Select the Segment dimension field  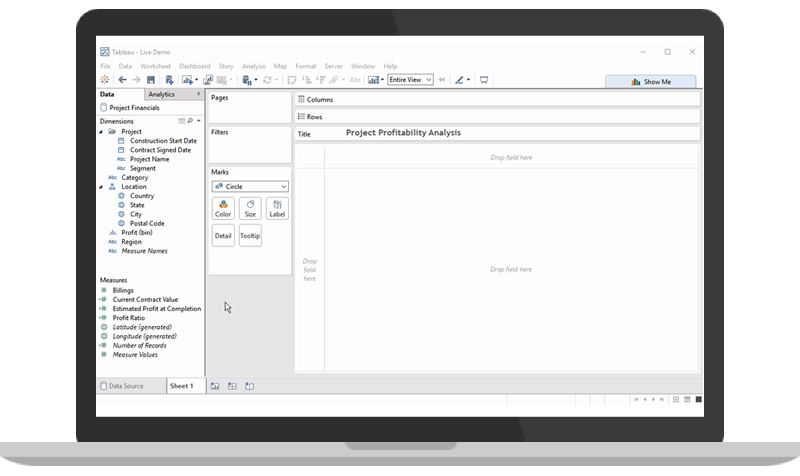click(x=143, y=168)
